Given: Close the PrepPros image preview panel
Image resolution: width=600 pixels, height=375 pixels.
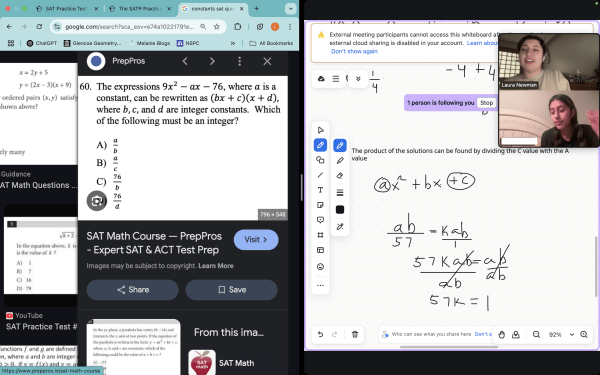Looking at the screenshot, I should (x=267, y=61).
